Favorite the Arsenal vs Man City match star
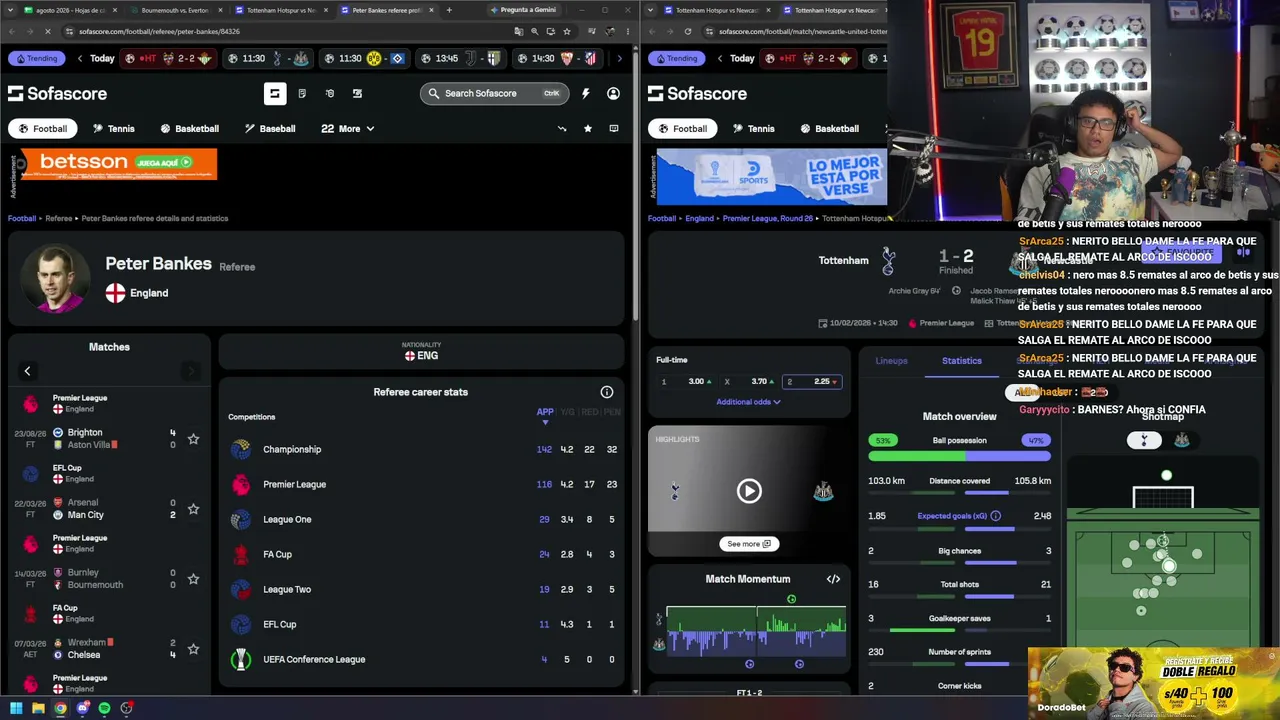1280x720 pixels. tap(193, 509)
